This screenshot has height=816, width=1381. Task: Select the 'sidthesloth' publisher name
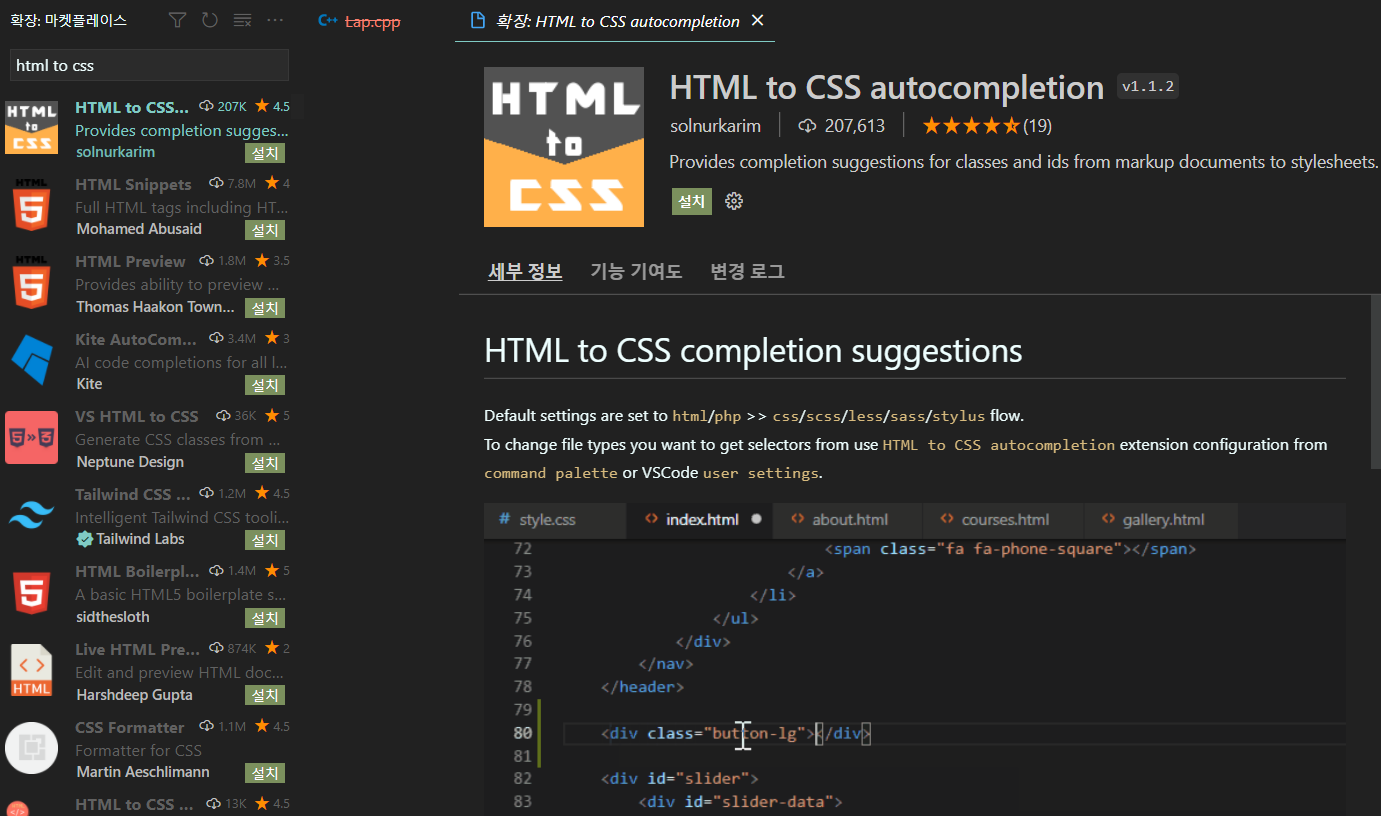pos(113,617)
